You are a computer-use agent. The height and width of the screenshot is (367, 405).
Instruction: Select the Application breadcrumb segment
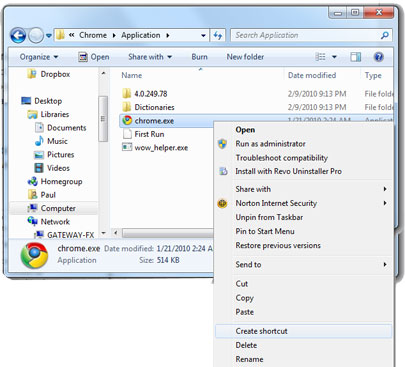coord(140,35)
